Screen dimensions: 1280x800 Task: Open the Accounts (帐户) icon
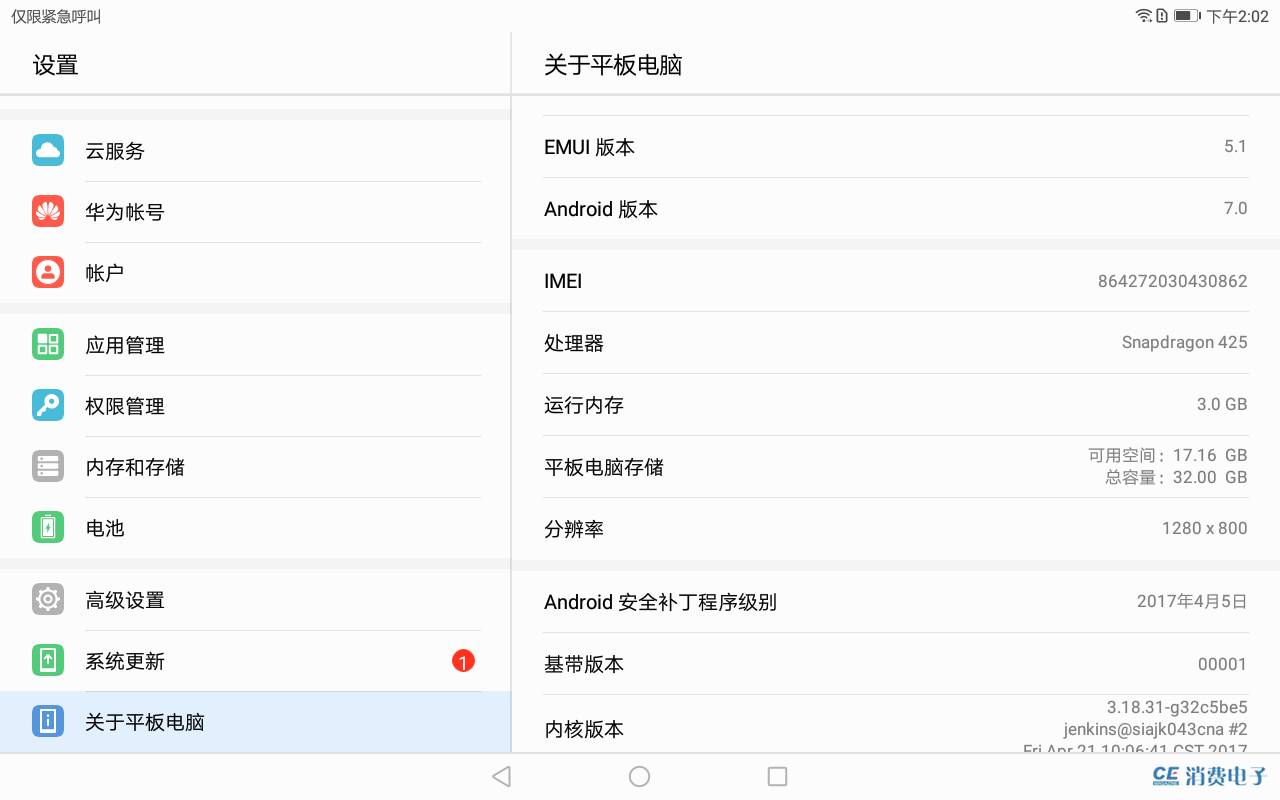tap(47, 271)
